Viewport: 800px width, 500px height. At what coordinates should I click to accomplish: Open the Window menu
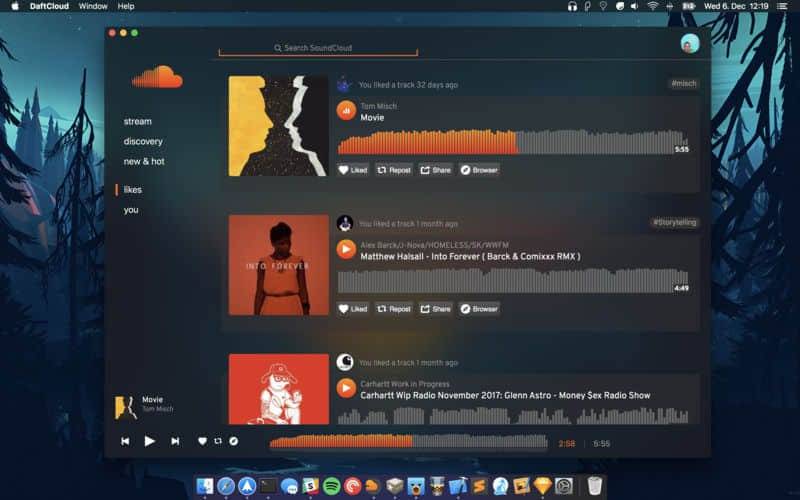(x=93, y=6)
